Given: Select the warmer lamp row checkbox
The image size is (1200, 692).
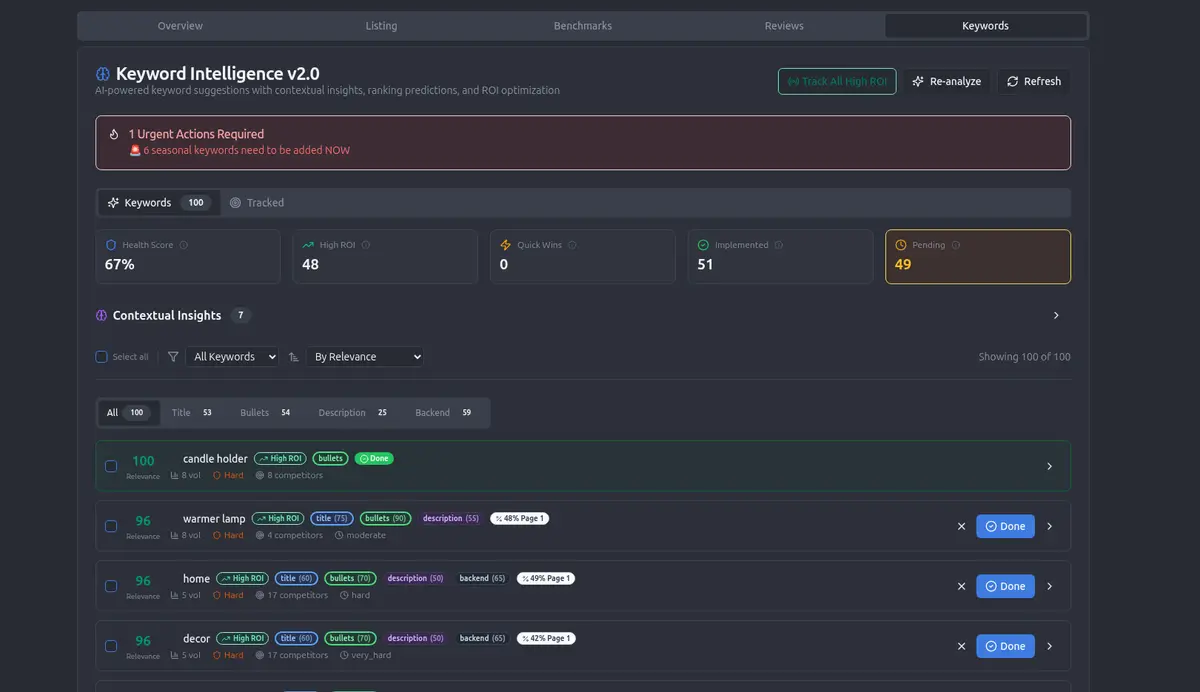Looking at the screenshot, I should click(111, 526).
